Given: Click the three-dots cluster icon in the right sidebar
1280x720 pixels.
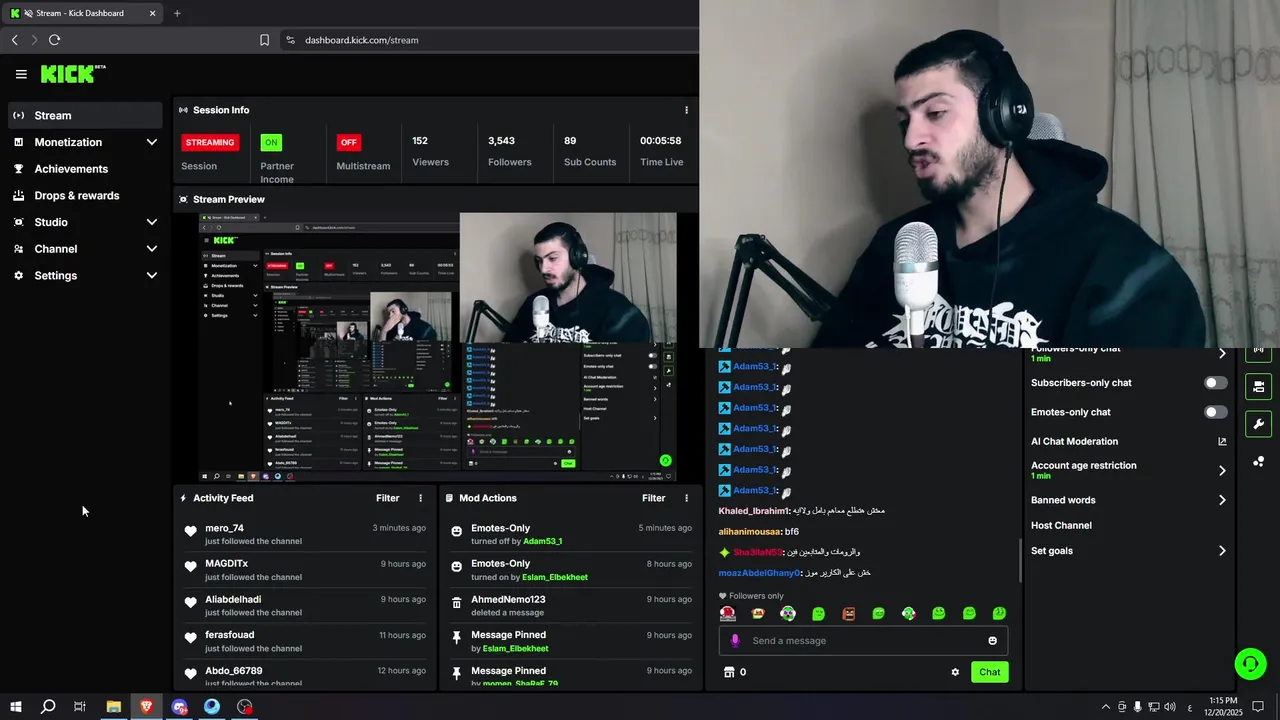Looking at the screenshot, I should [1258, 461].
